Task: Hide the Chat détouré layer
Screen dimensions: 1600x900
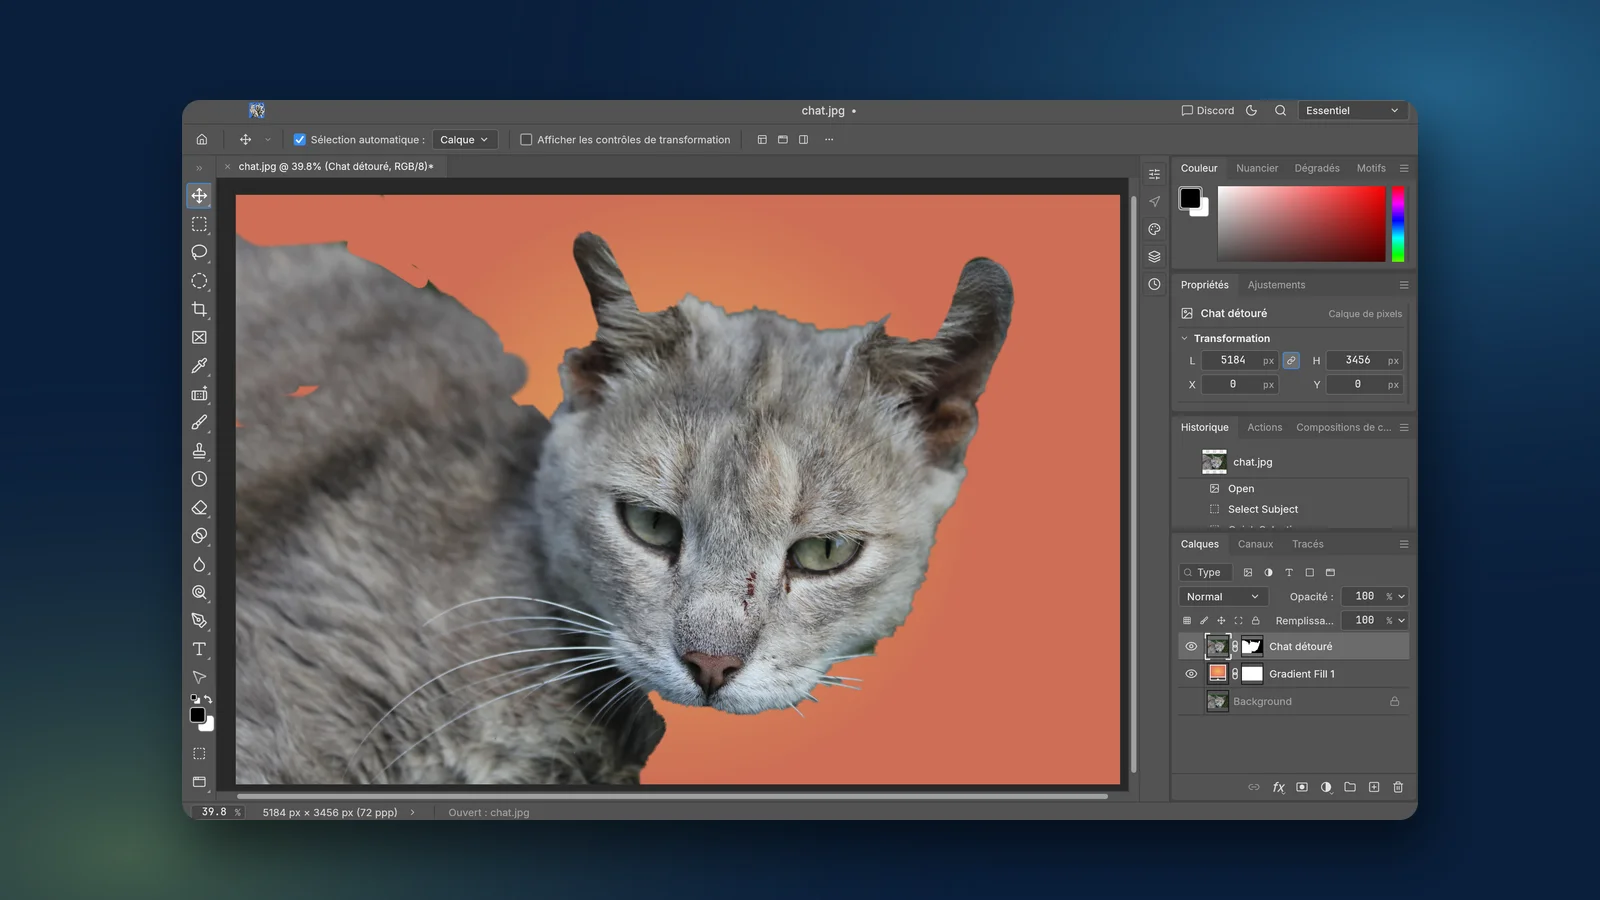Action: click(1191, 647)
